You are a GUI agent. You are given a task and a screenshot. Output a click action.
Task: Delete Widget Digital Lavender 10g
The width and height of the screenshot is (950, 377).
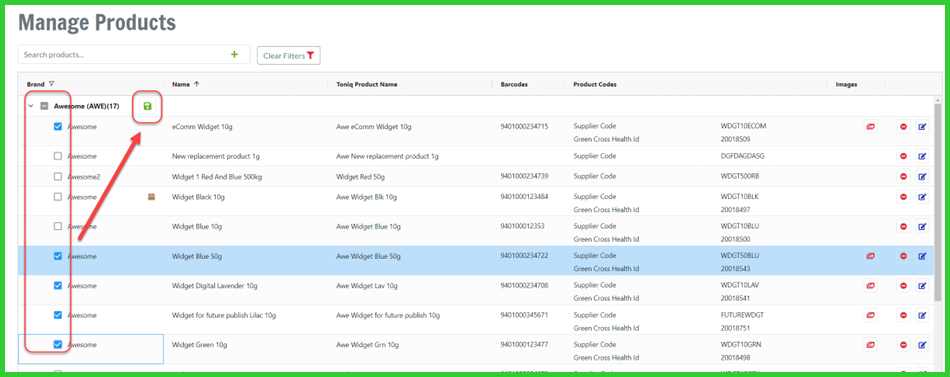coord(903,285)
